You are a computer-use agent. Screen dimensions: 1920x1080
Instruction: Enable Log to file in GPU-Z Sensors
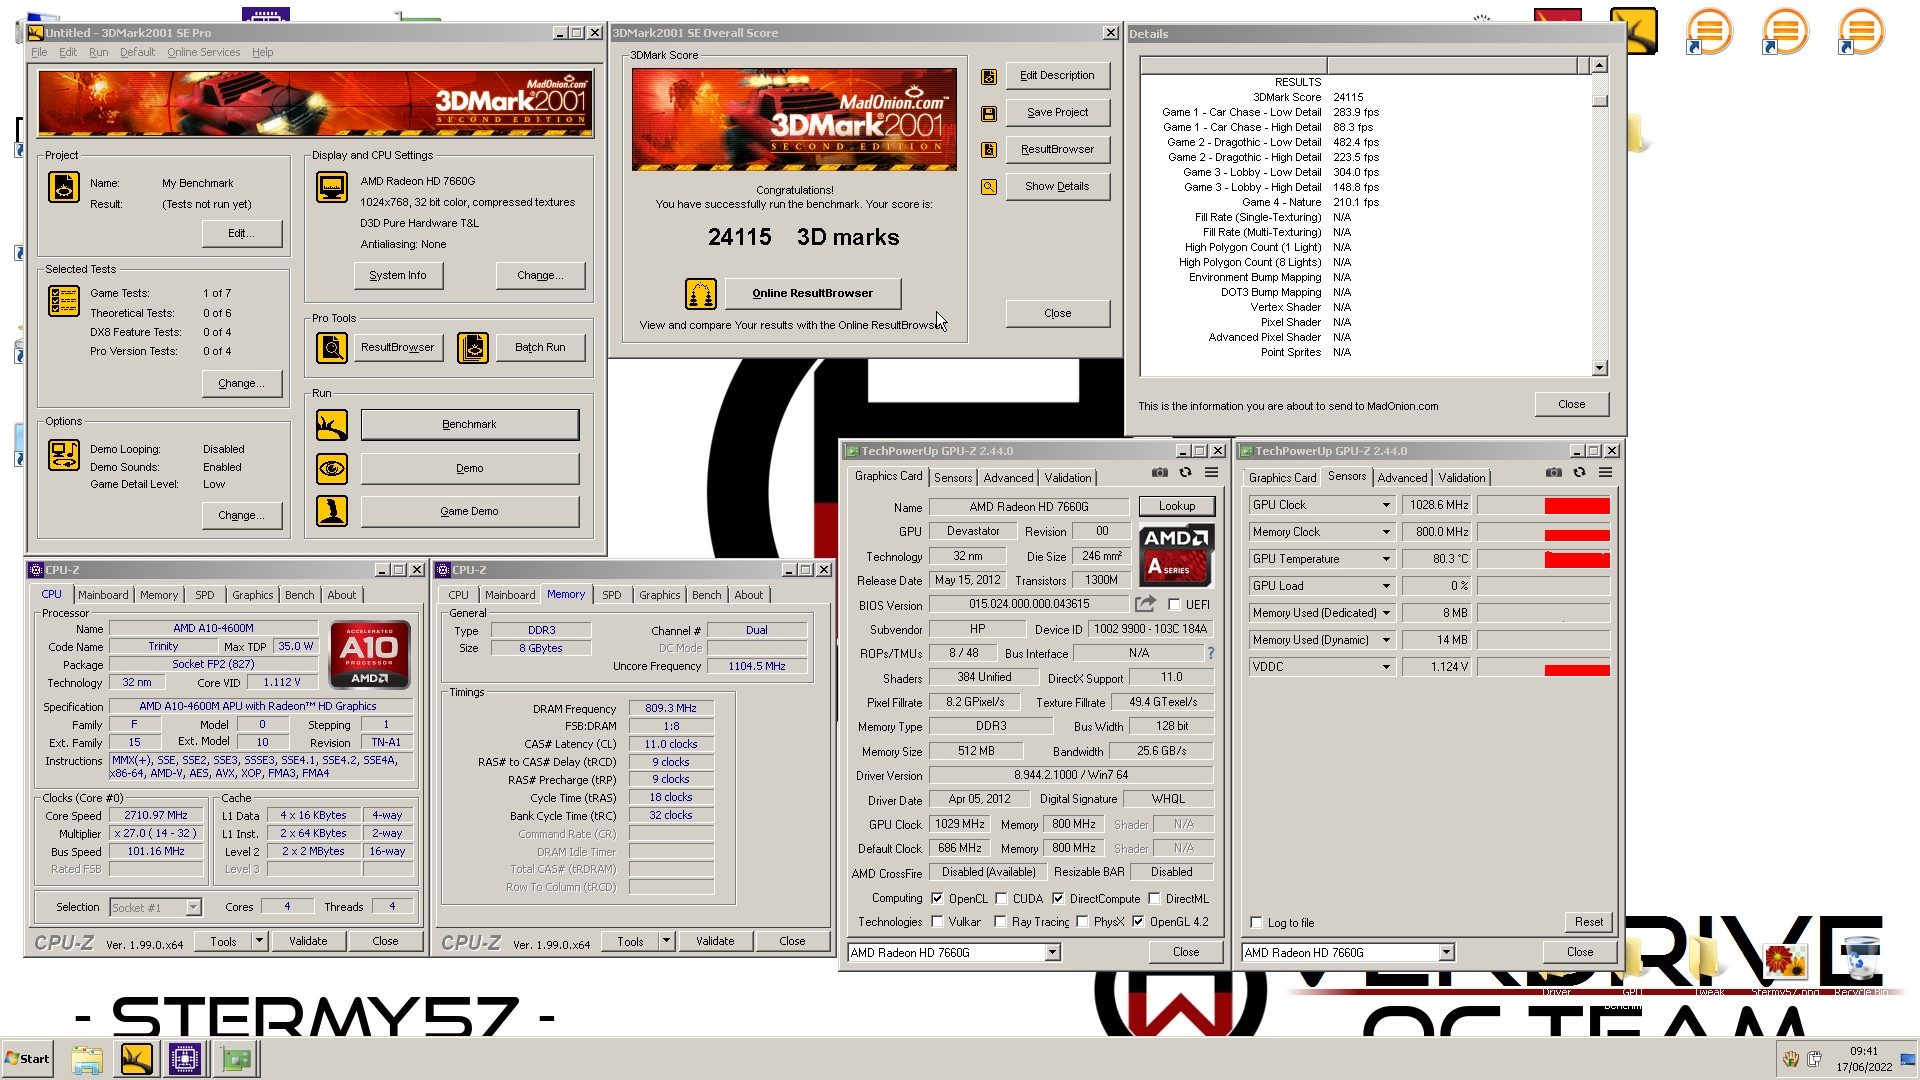[1257, 923]
